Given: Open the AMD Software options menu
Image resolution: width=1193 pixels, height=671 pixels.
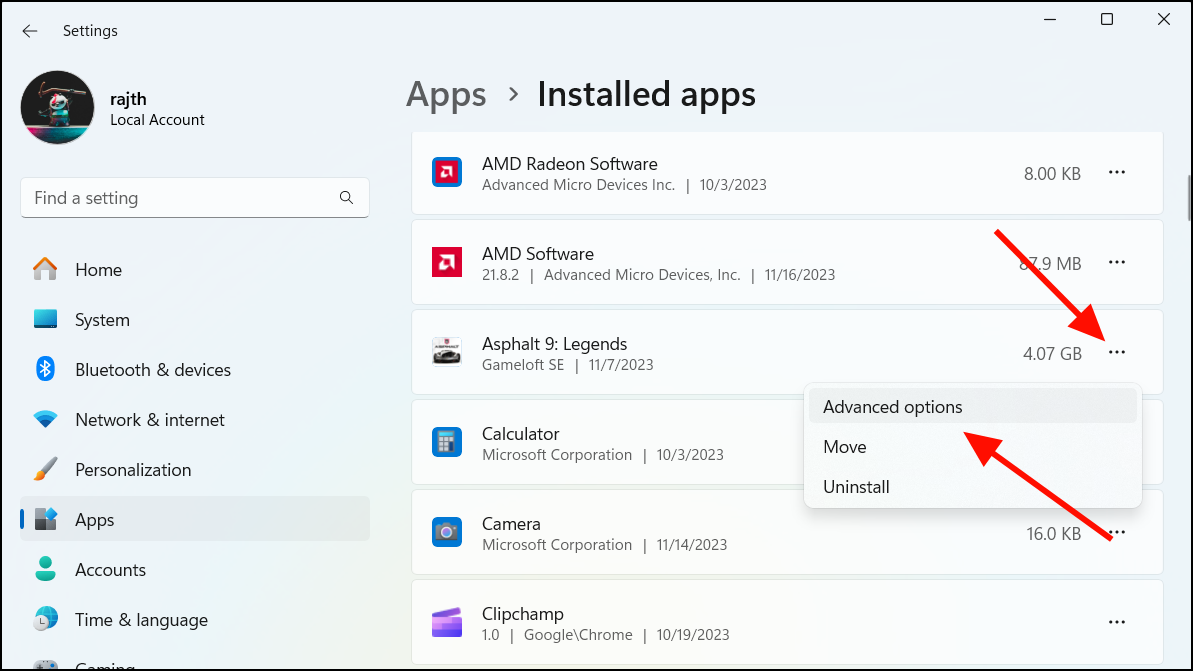Looking at the screenshot, I should point(1116,262).
